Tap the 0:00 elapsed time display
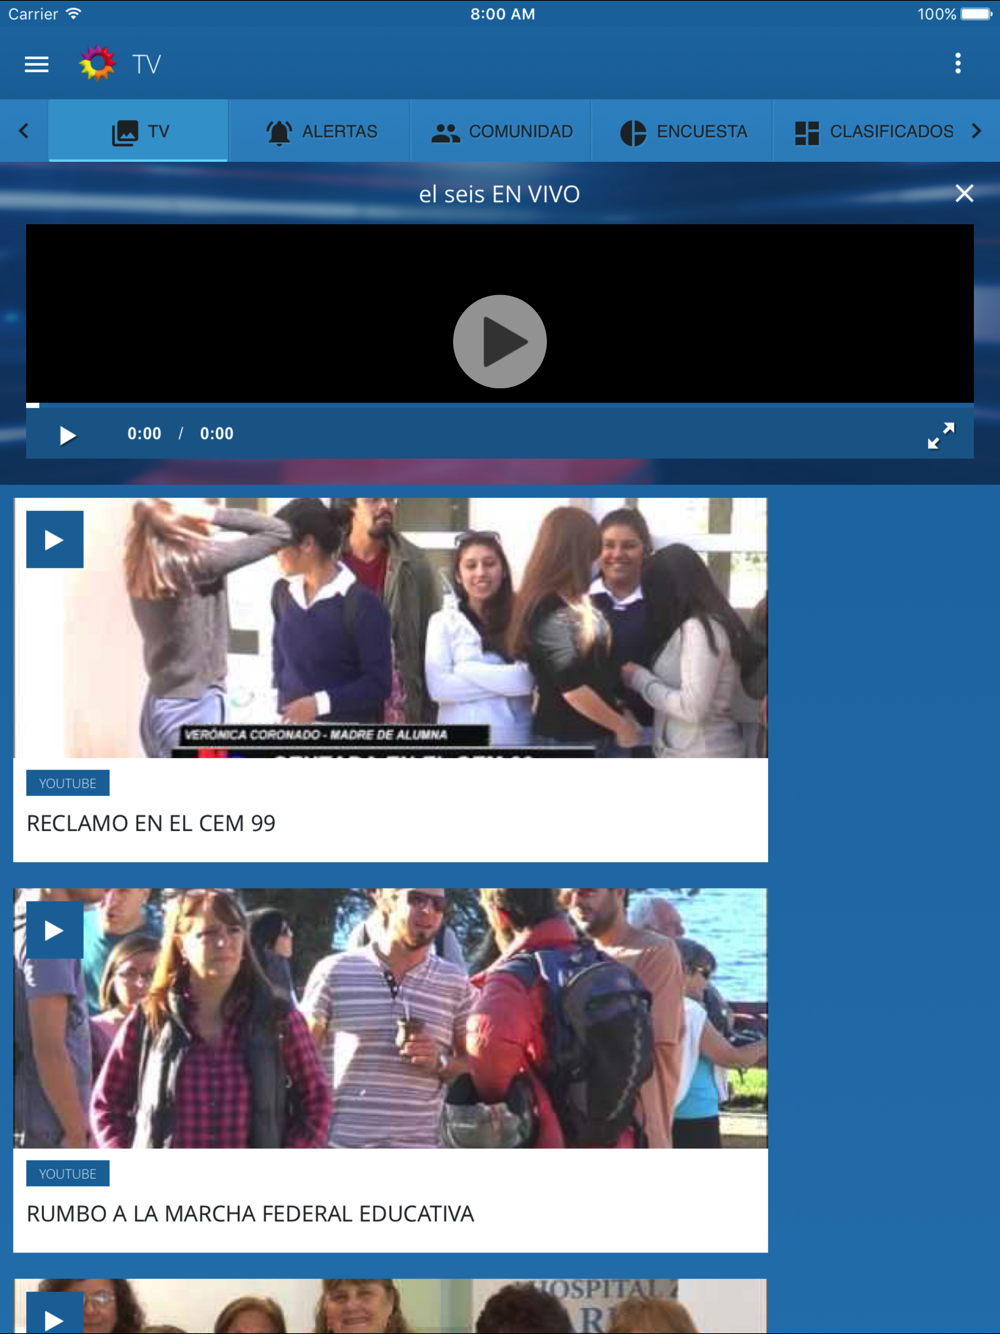Screen dimensions: 1000x1334 pyautogui.click(x=144, y=433)
